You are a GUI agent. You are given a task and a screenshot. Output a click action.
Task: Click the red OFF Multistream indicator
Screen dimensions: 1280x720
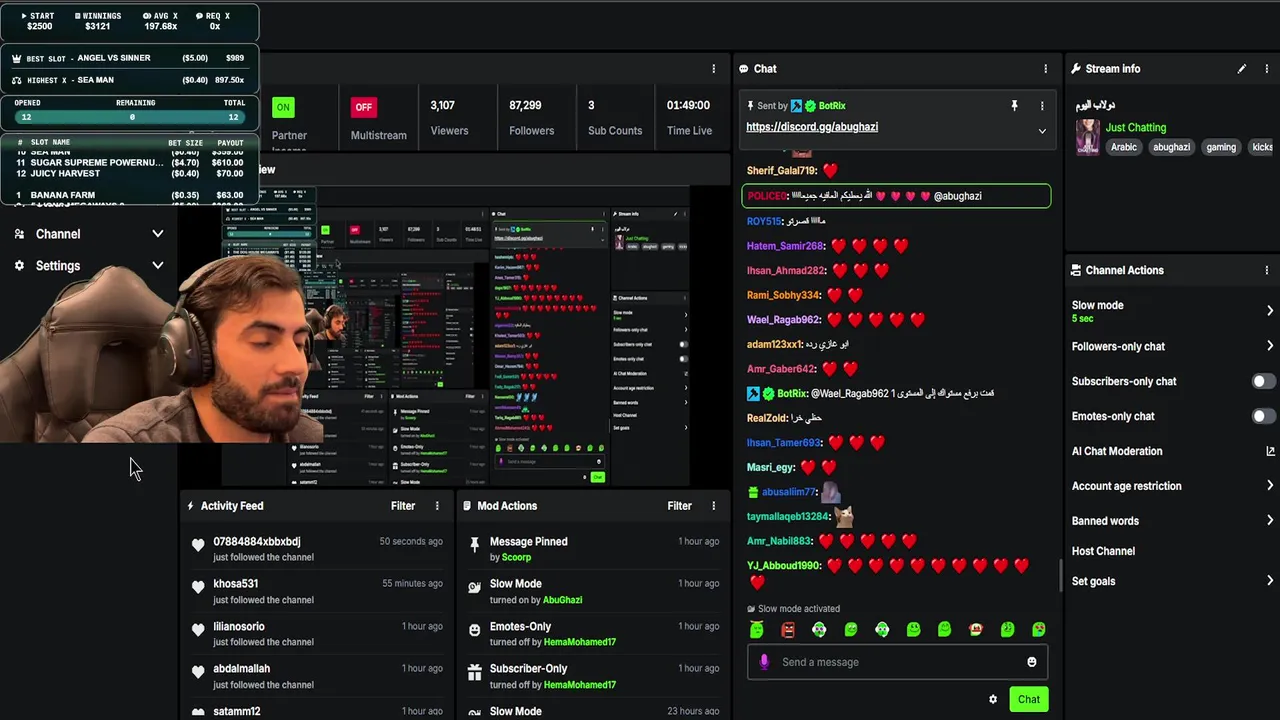coord(364,107)
